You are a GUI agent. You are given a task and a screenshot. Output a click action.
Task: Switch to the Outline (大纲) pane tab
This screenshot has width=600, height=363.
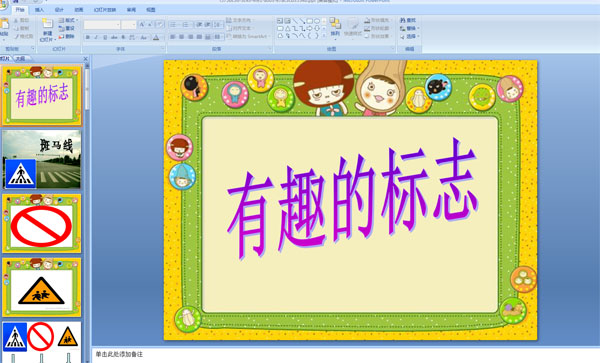(x=20, y=59)
